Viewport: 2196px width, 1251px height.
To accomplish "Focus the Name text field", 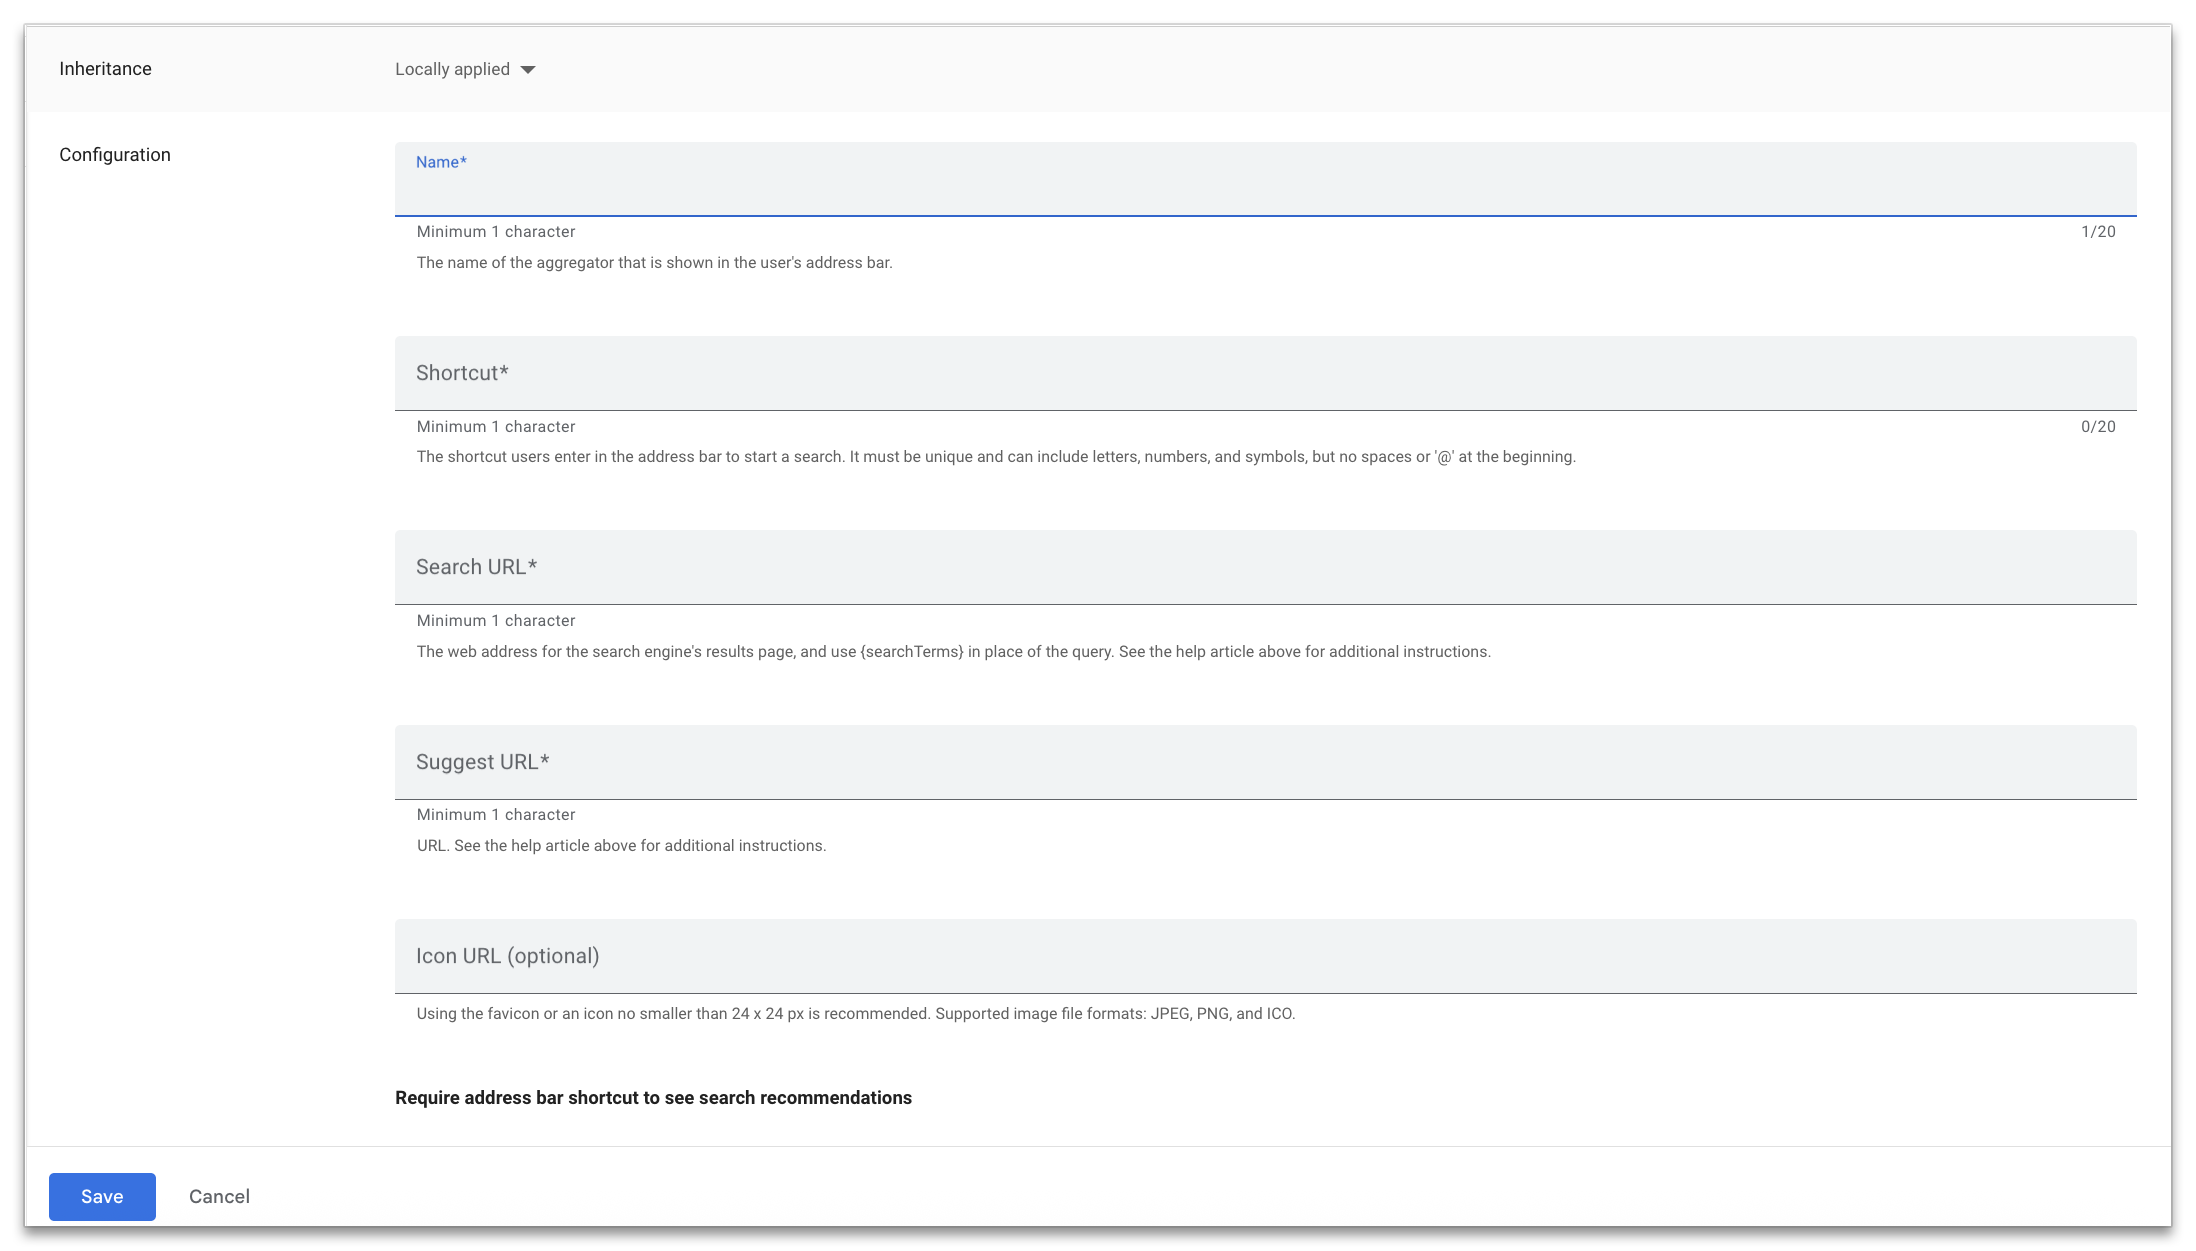I will click(1264, 187).
